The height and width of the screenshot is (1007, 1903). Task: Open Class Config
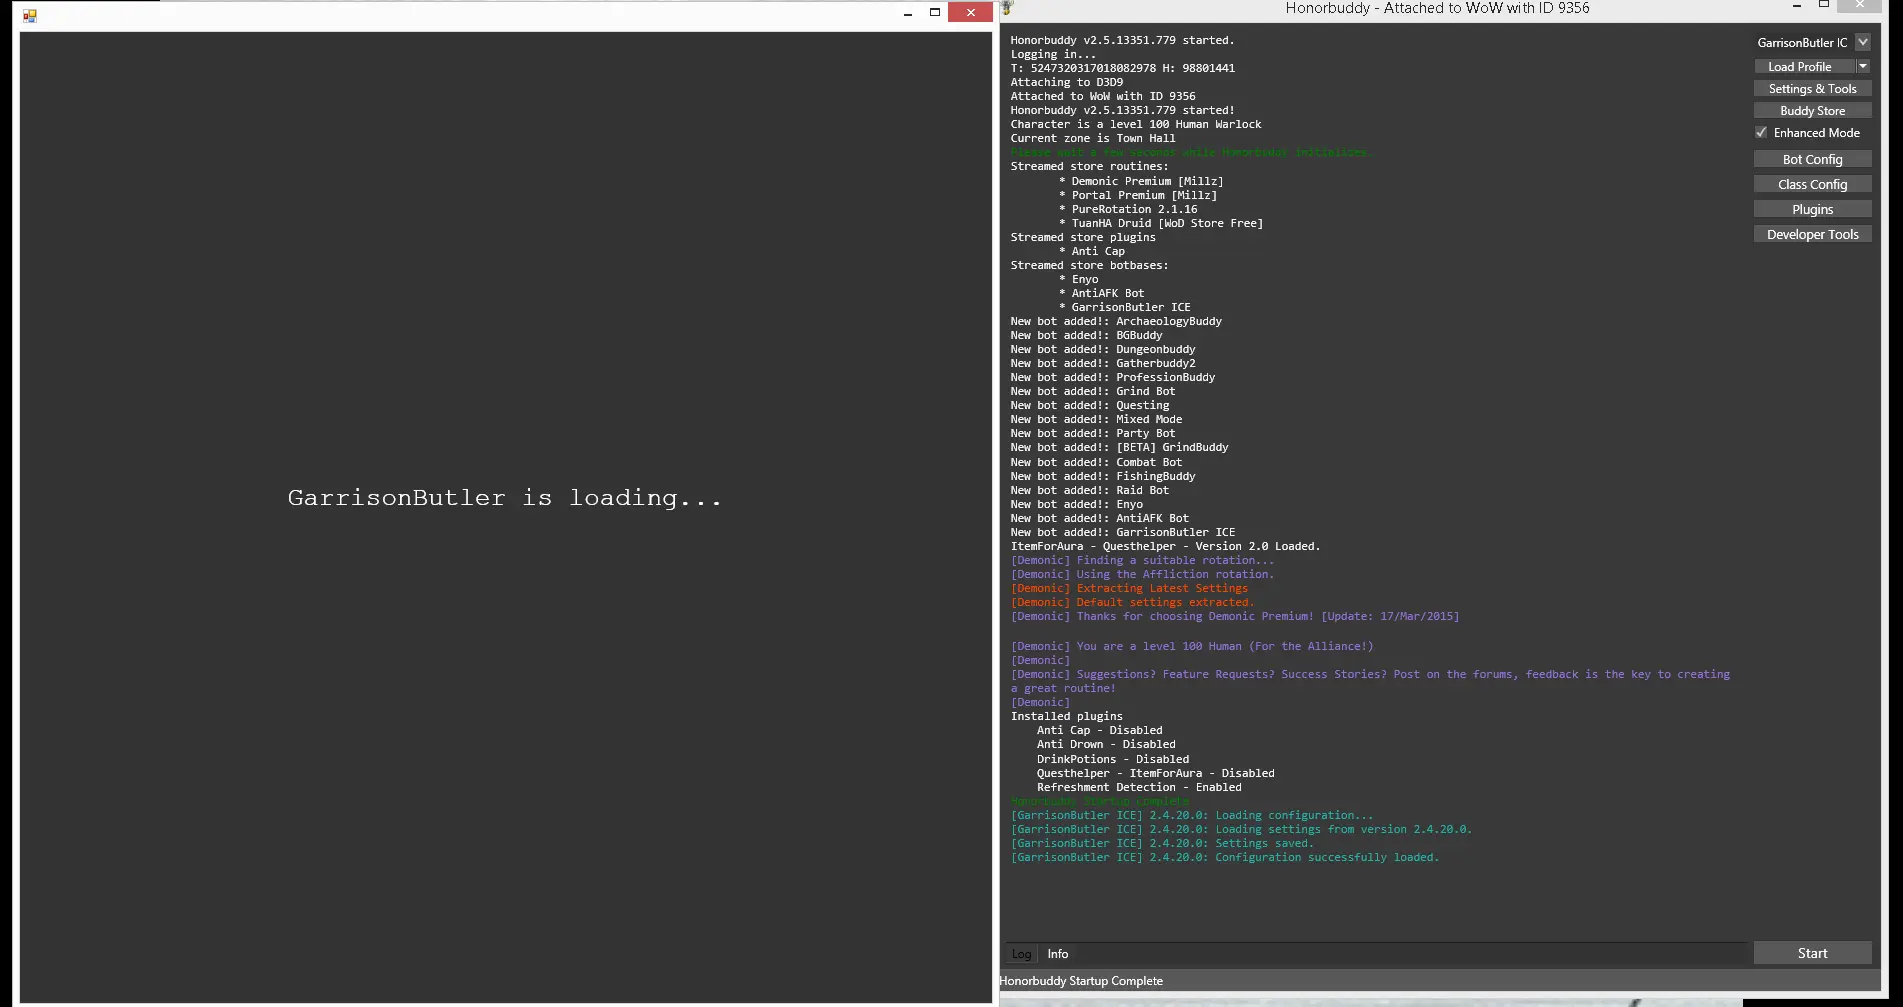(x=1812, y=185)
